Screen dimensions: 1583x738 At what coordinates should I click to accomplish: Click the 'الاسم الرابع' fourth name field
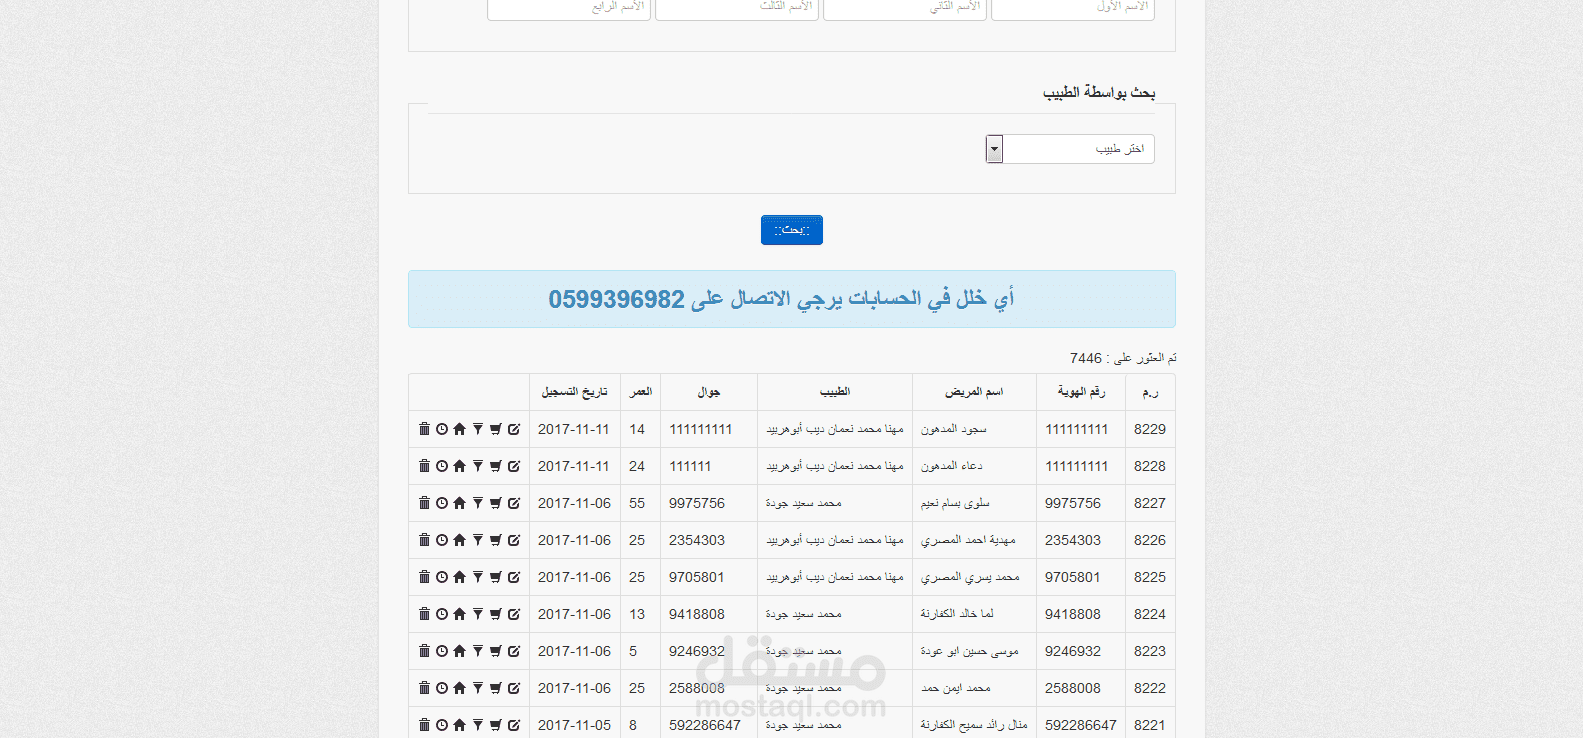(568, 8)
